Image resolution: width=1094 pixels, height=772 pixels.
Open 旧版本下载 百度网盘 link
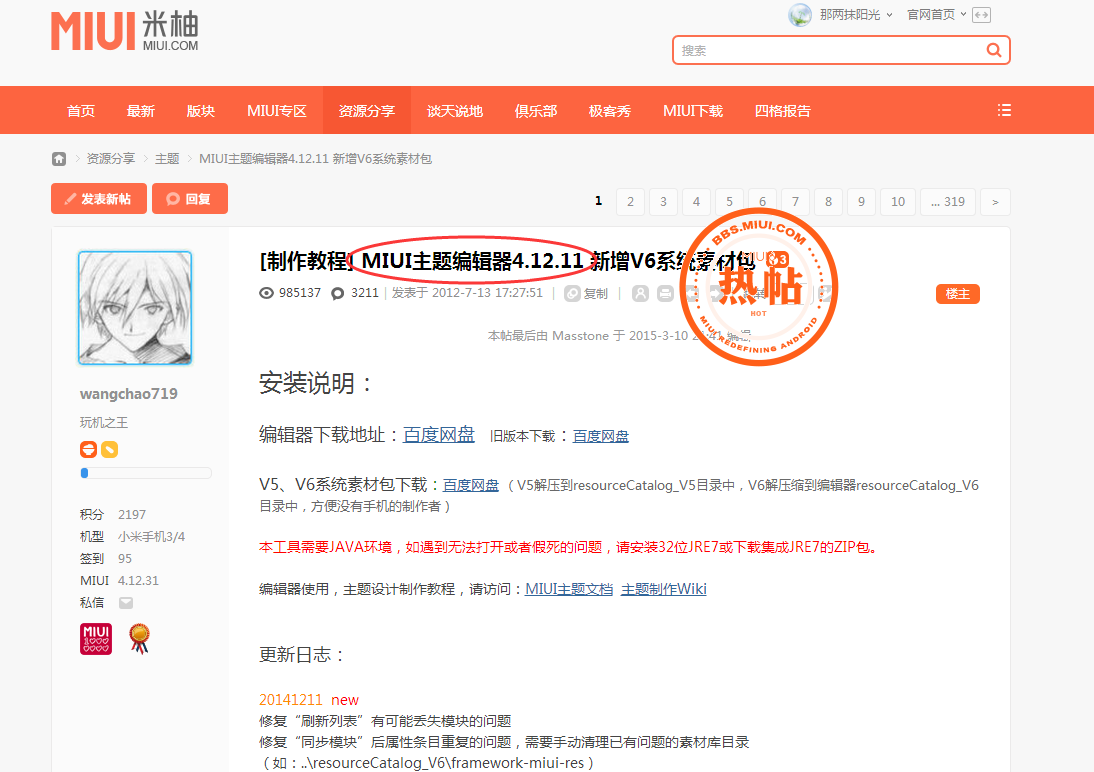pos(601,436)
